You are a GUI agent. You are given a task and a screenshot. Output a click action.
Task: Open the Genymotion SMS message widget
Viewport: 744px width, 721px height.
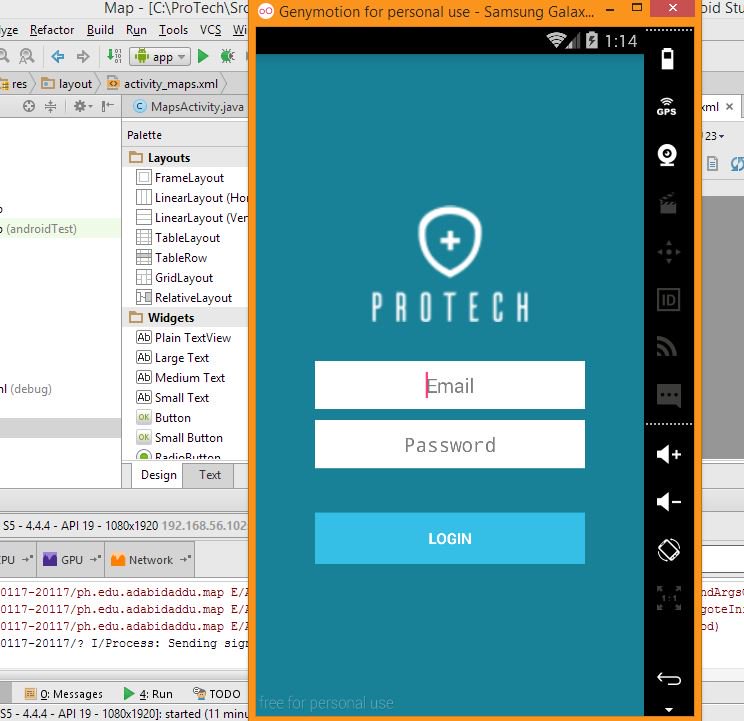tap(669, 395)
